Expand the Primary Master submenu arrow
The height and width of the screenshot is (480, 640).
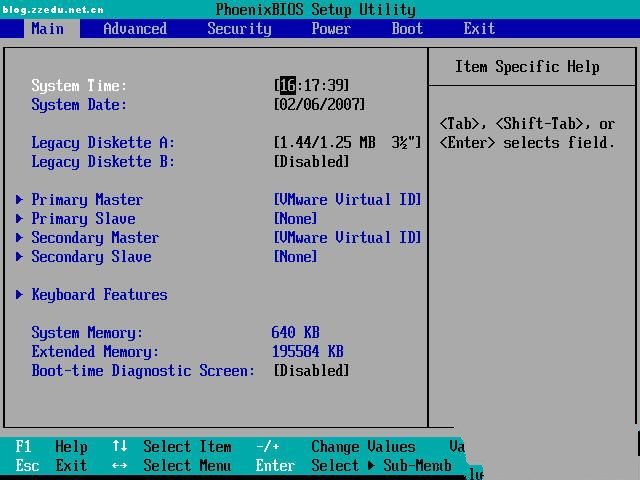[x=20, y=199]
